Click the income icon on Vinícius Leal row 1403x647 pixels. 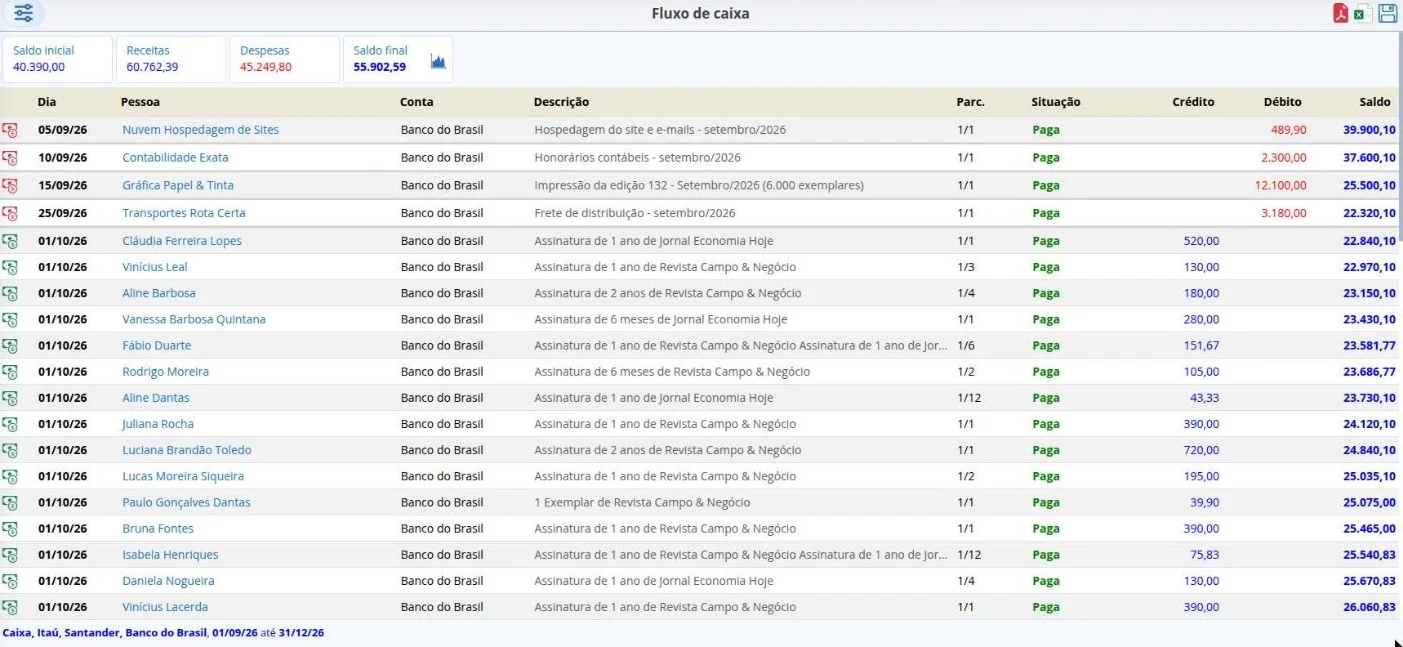pyautogui.click(x=10, y=267)
